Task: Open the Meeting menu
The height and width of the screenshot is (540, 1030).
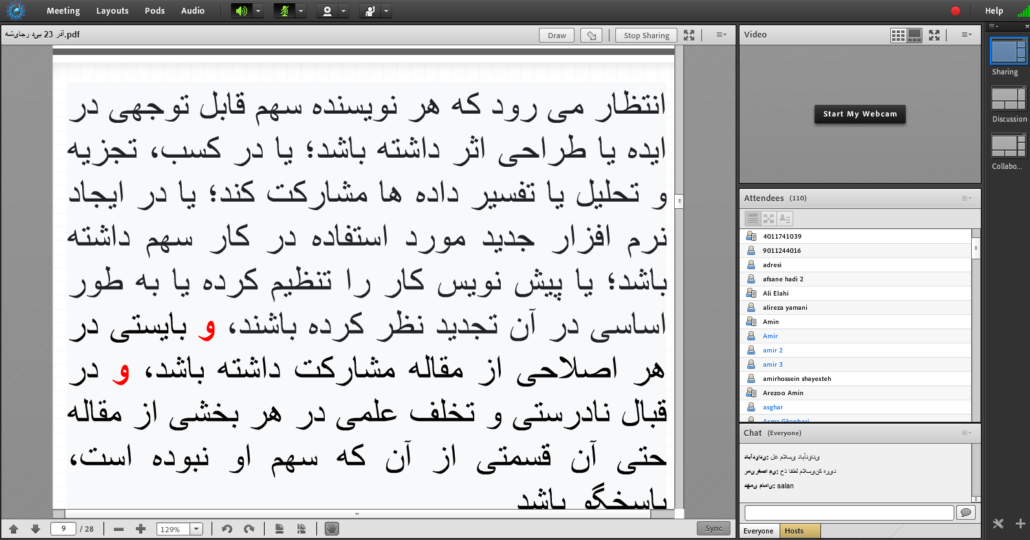Action: pyautogui.click(x=63, y=11)
